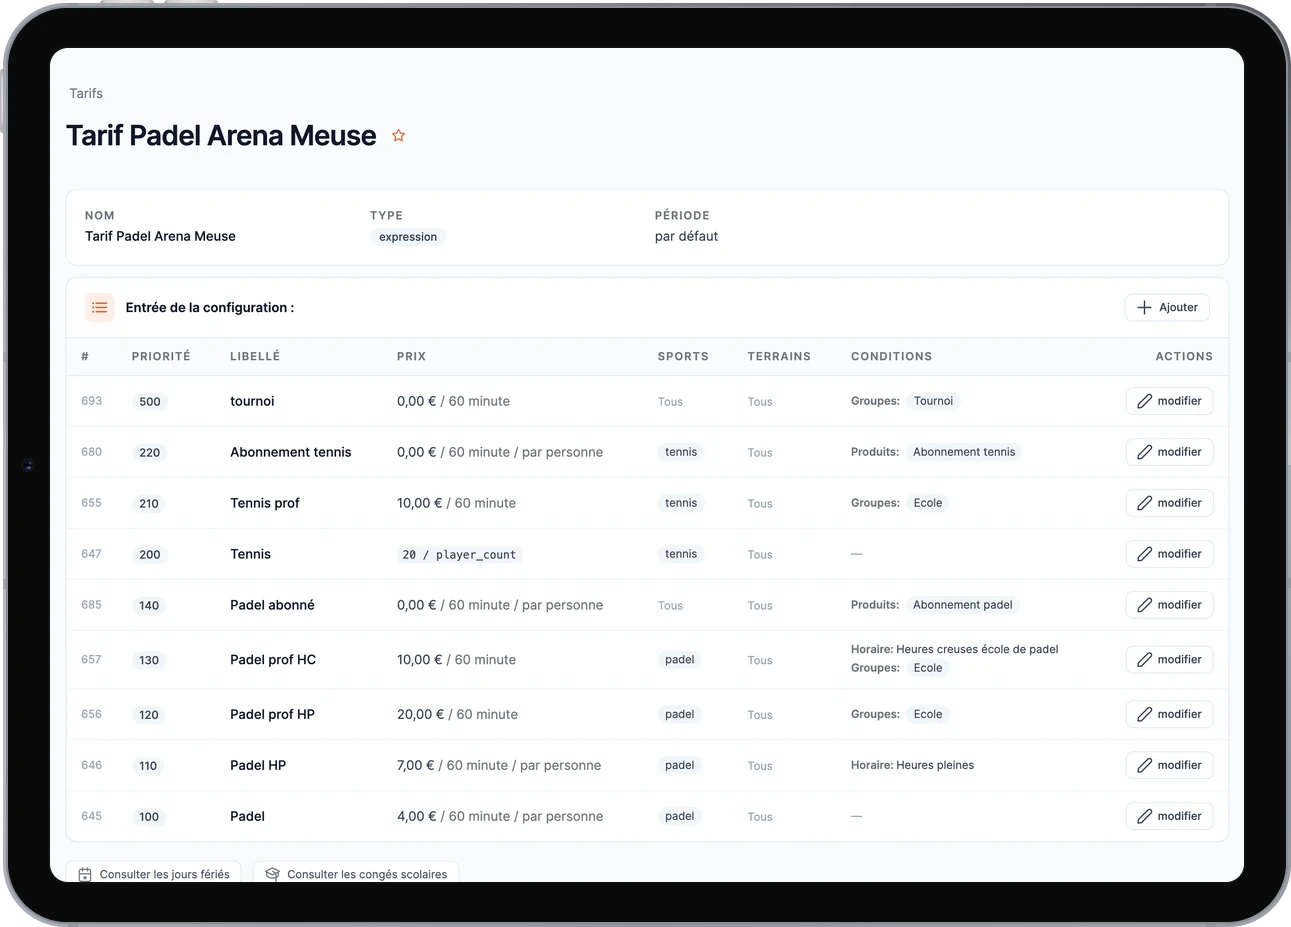
Task: Click modifier for Padel abonné row
Action: click(1169, 605)
